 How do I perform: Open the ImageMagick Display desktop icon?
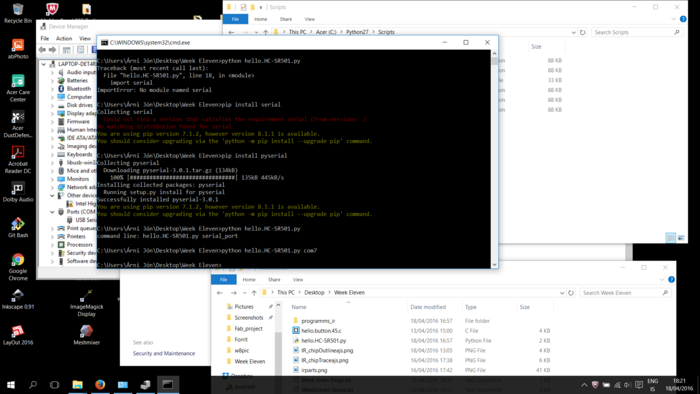coord(87,303)
